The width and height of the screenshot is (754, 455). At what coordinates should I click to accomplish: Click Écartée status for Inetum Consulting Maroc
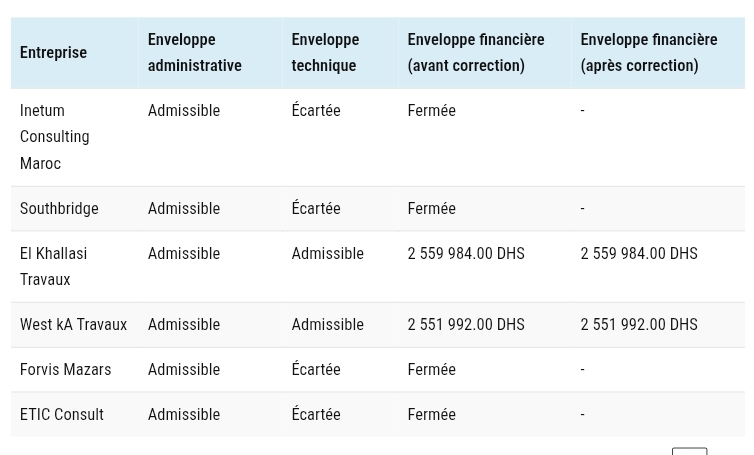click(x=315, y=110)
